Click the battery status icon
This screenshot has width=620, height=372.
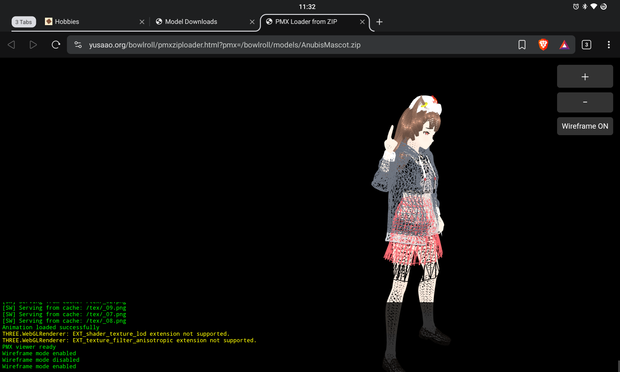tap(603, 6)
